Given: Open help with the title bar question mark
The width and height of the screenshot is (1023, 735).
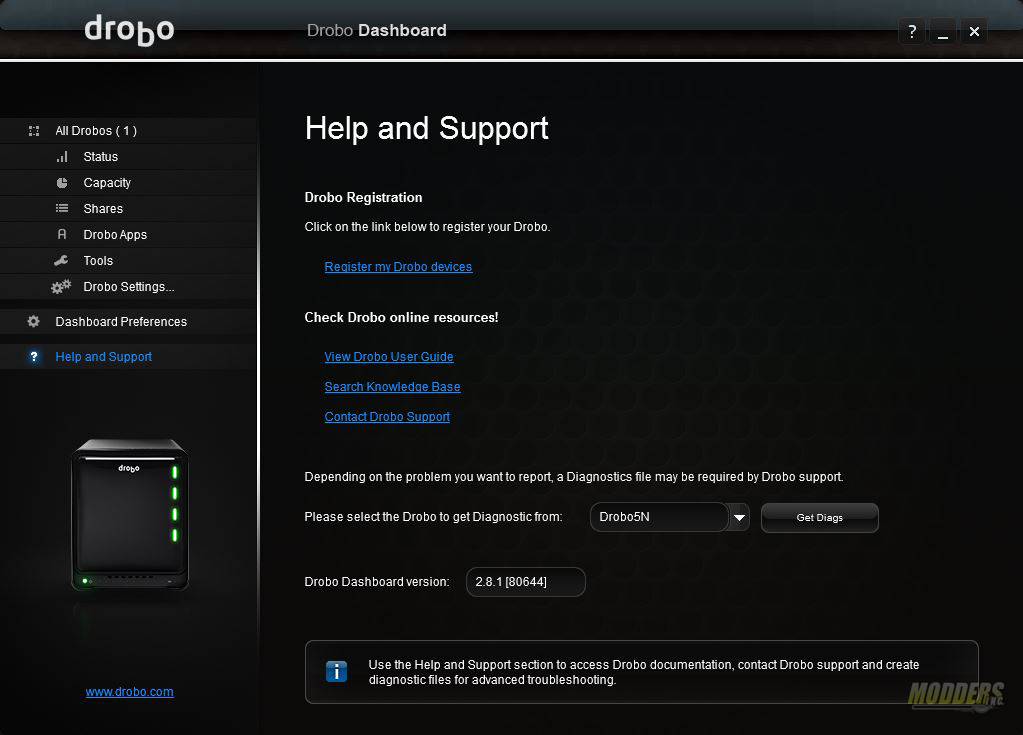Looking at the screenshot, I should tap(912, 31).
